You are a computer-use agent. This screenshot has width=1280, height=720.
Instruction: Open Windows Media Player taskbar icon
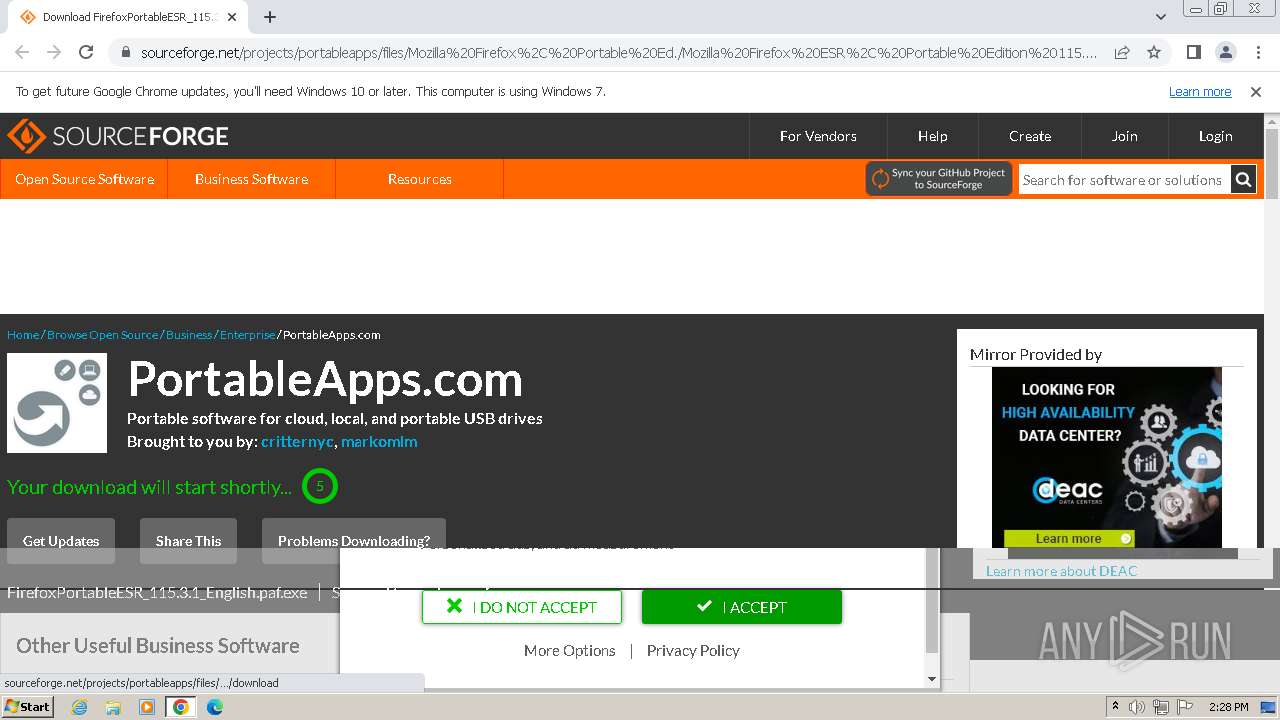point(147,707)
